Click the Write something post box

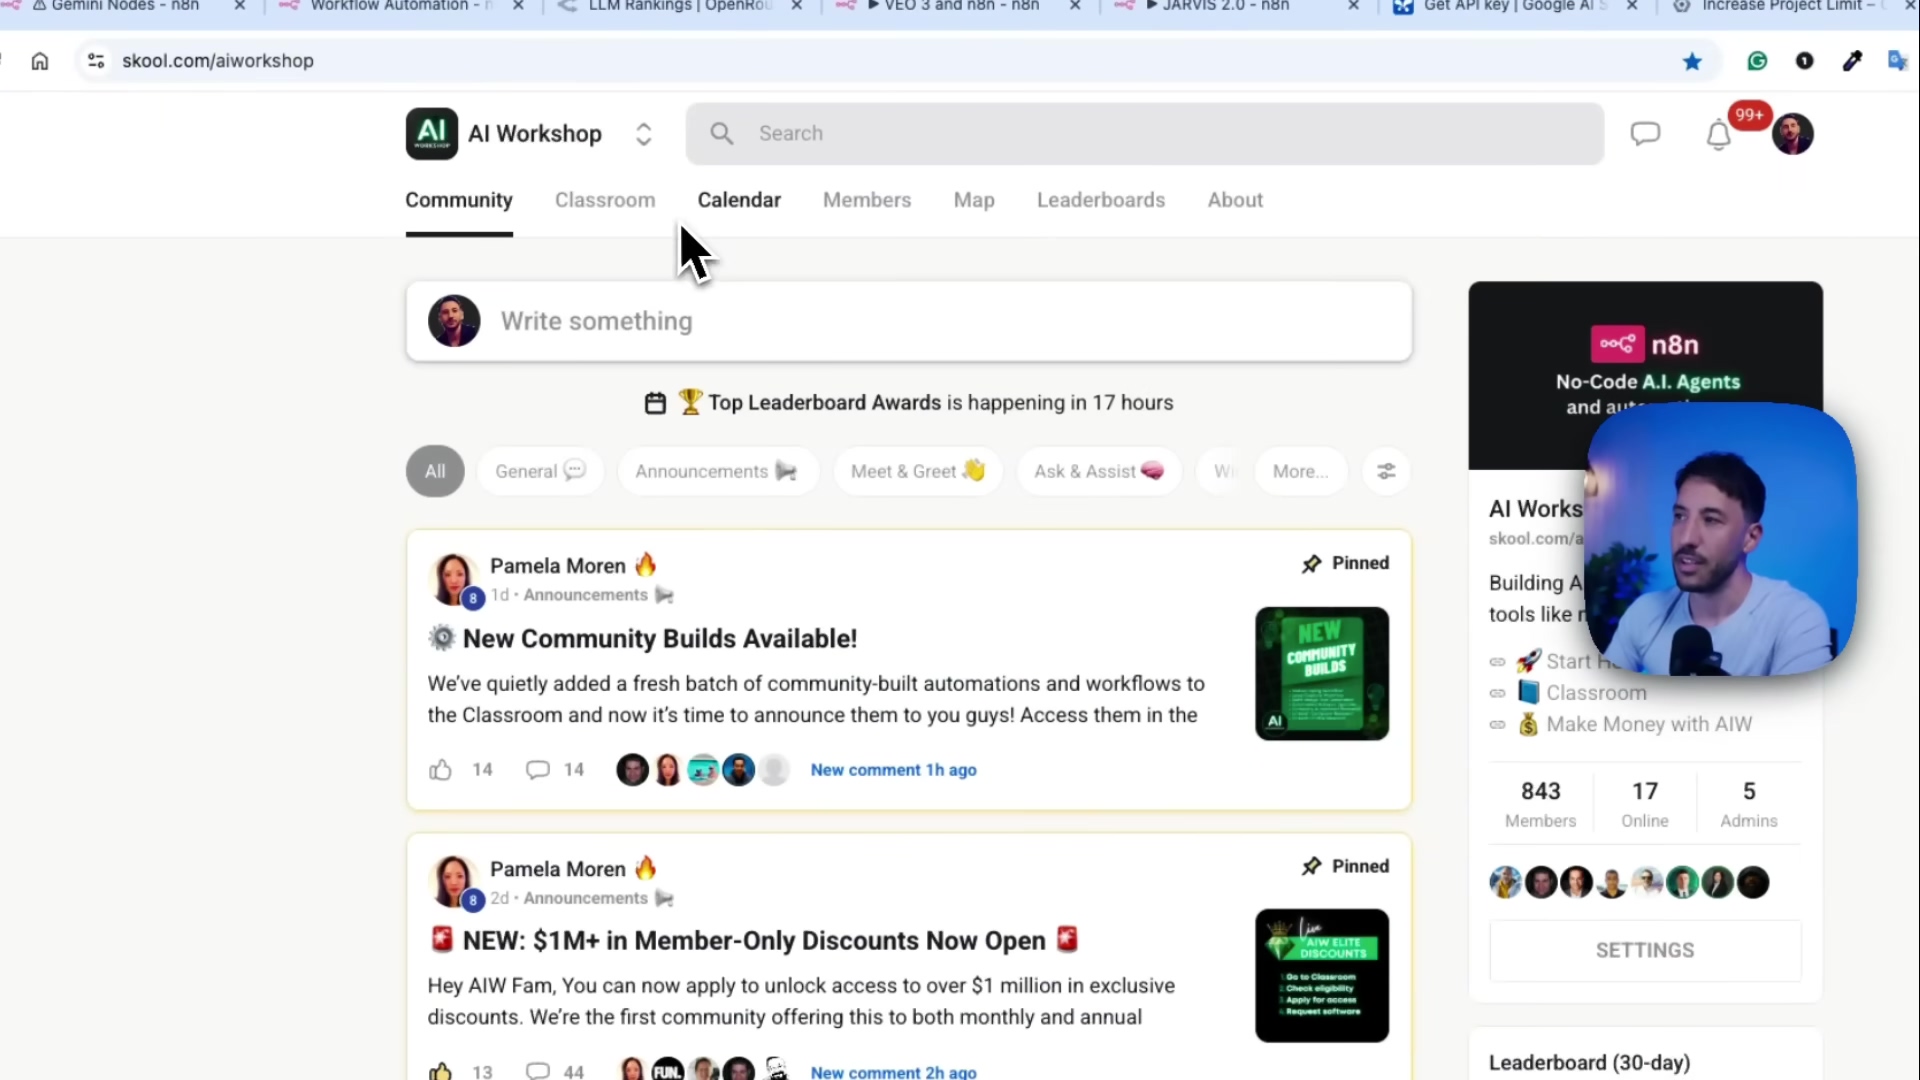(x=909, y=321)
